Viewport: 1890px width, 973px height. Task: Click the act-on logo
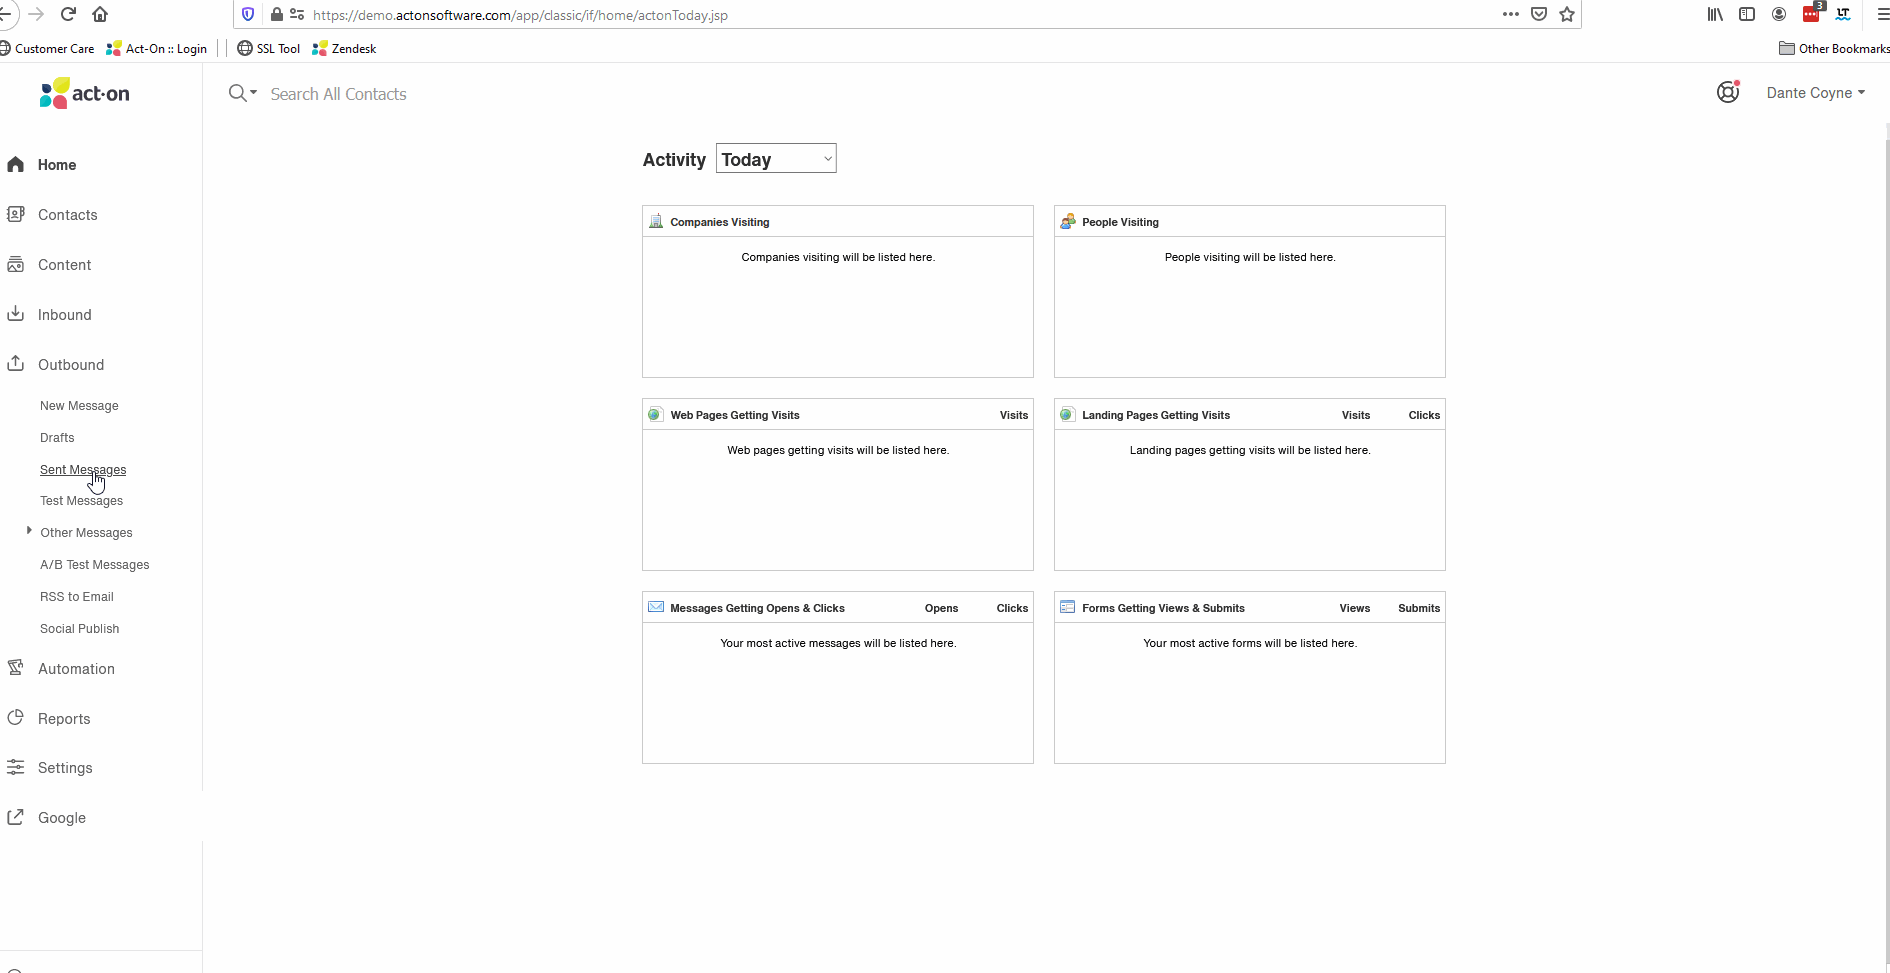[x=84, y=93]
